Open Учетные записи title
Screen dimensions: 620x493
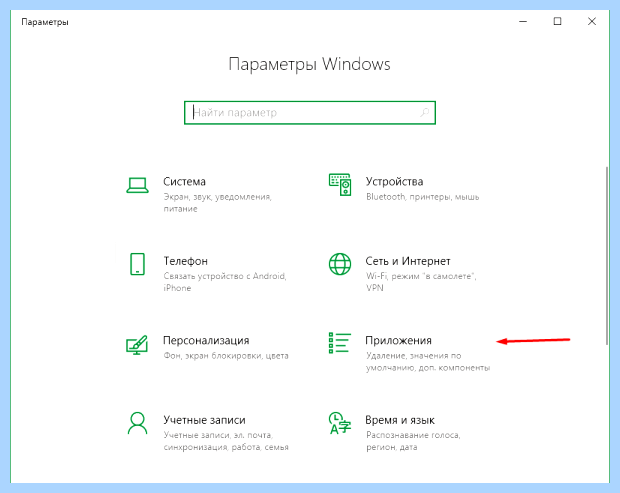tap(204, 420)
